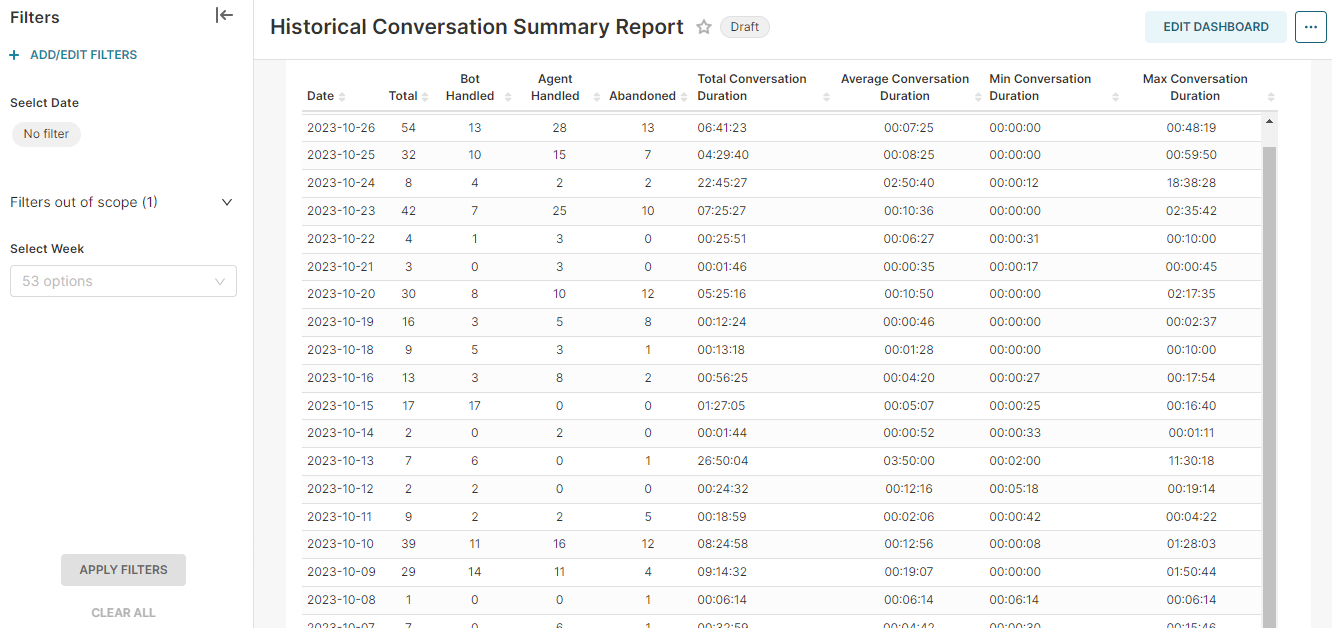The width and height of the screenshot is (1332, 628).
Task: Sort by Average Conversation Duration
Action: 978,97
